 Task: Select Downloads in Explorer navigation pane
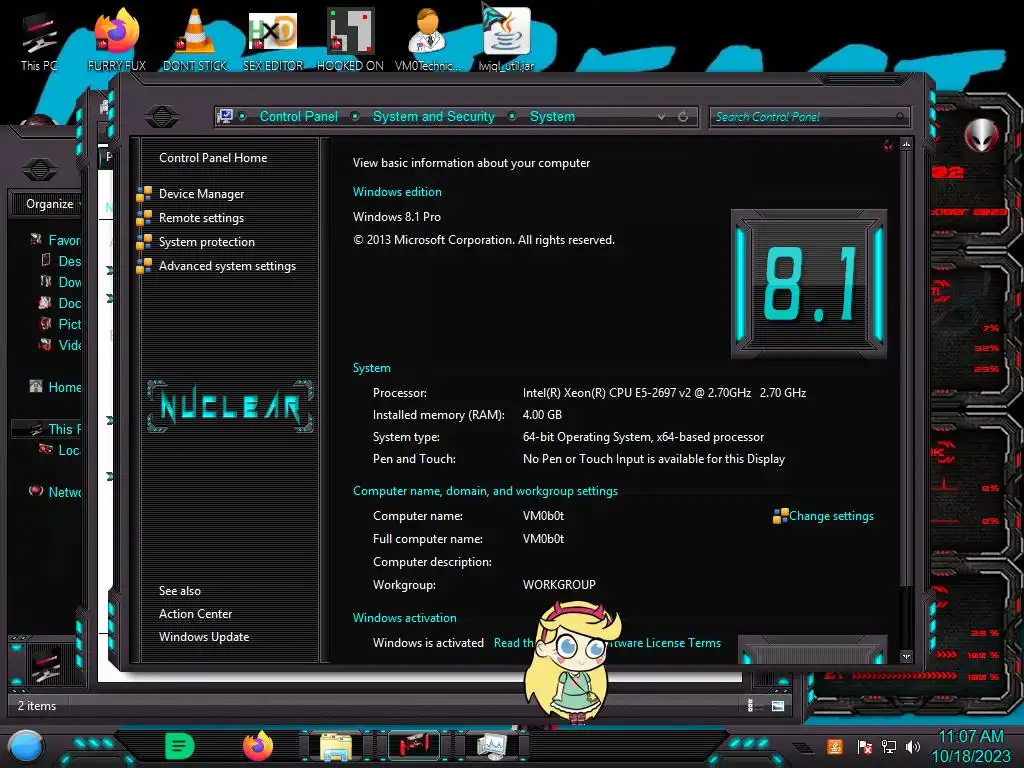pyautogui.click(x=61, y=282)
